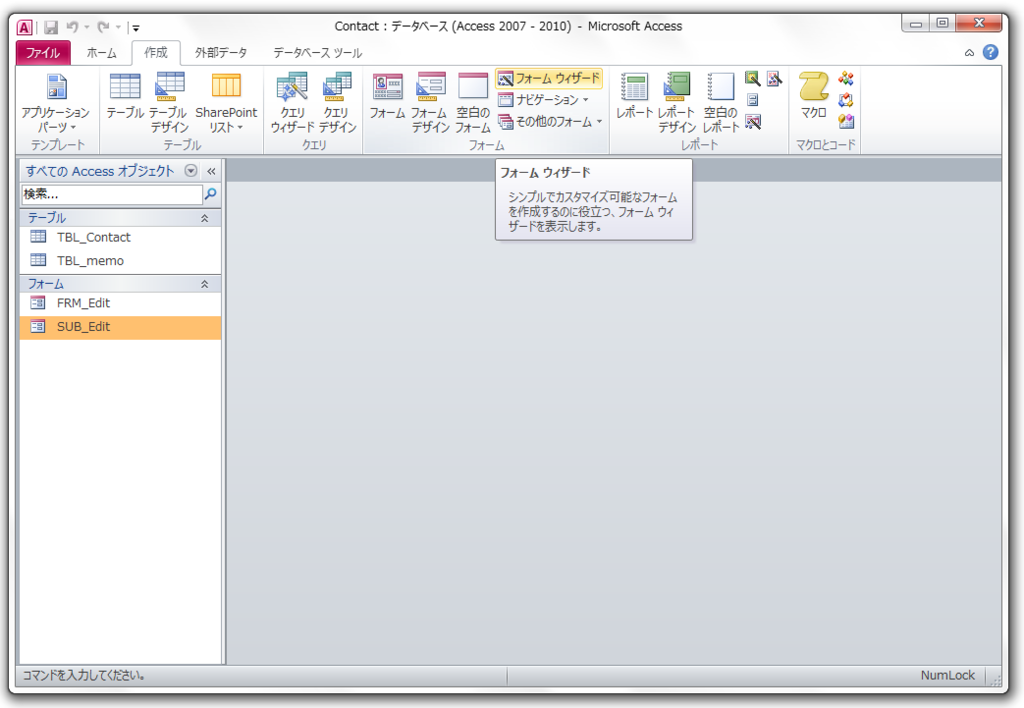Click the search magnifier icon
The image size is (1024, 708).
pyautogui.click(x=211, y=194)
